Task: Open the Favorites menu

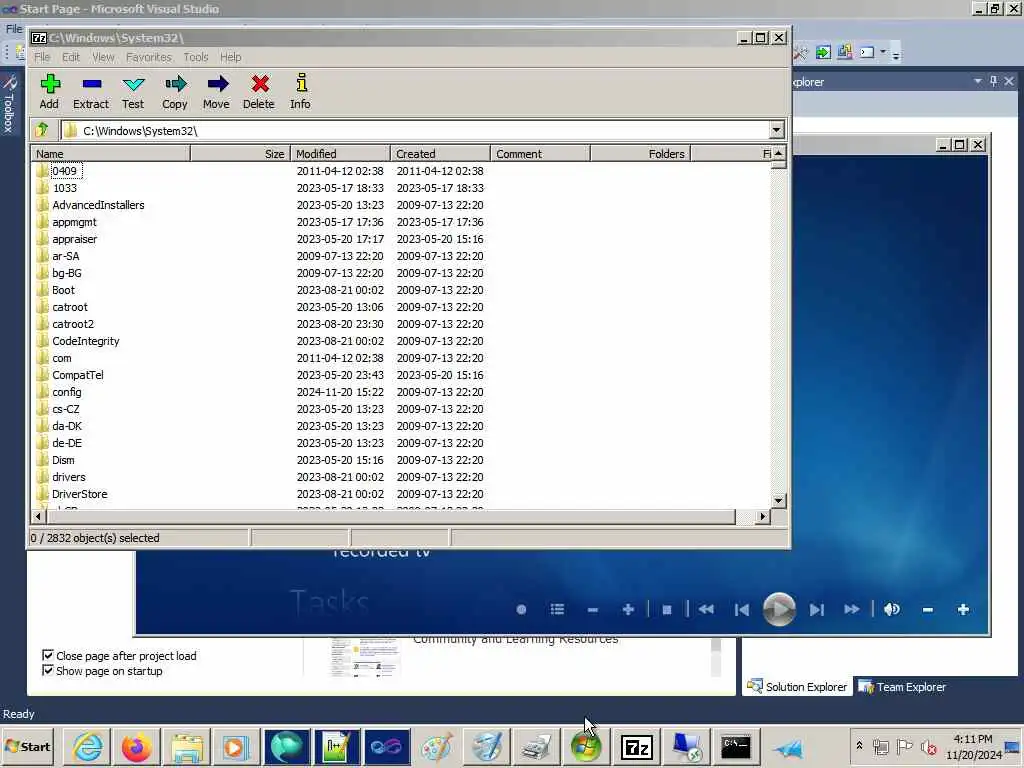Action: click(x=148, y=57)
